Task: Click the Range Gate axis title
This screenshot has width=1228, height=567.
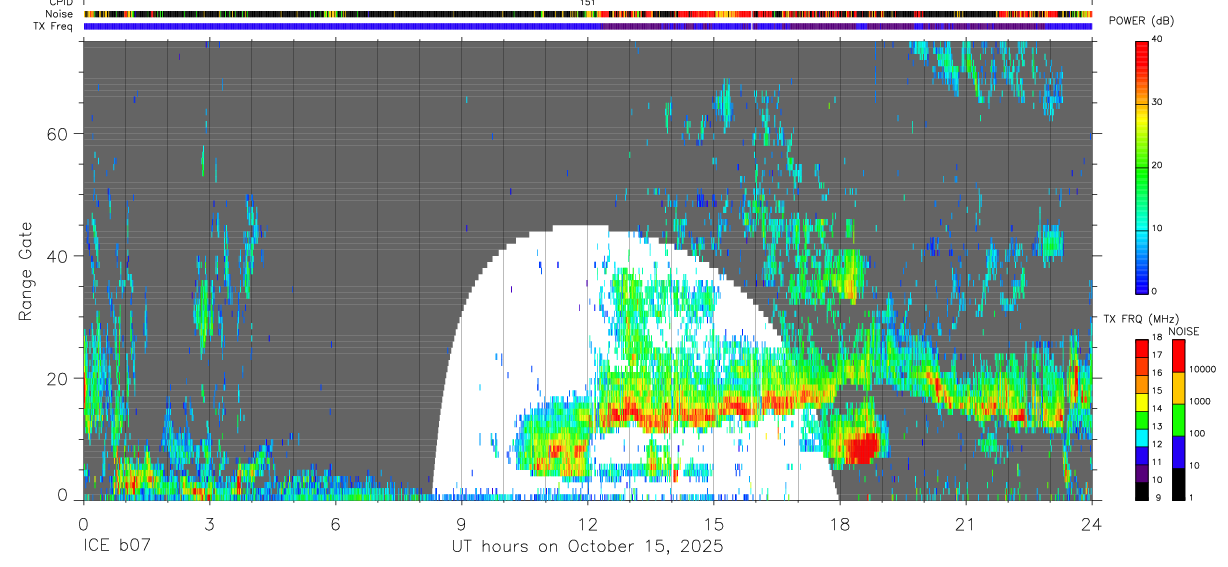Action: [25, 271]
